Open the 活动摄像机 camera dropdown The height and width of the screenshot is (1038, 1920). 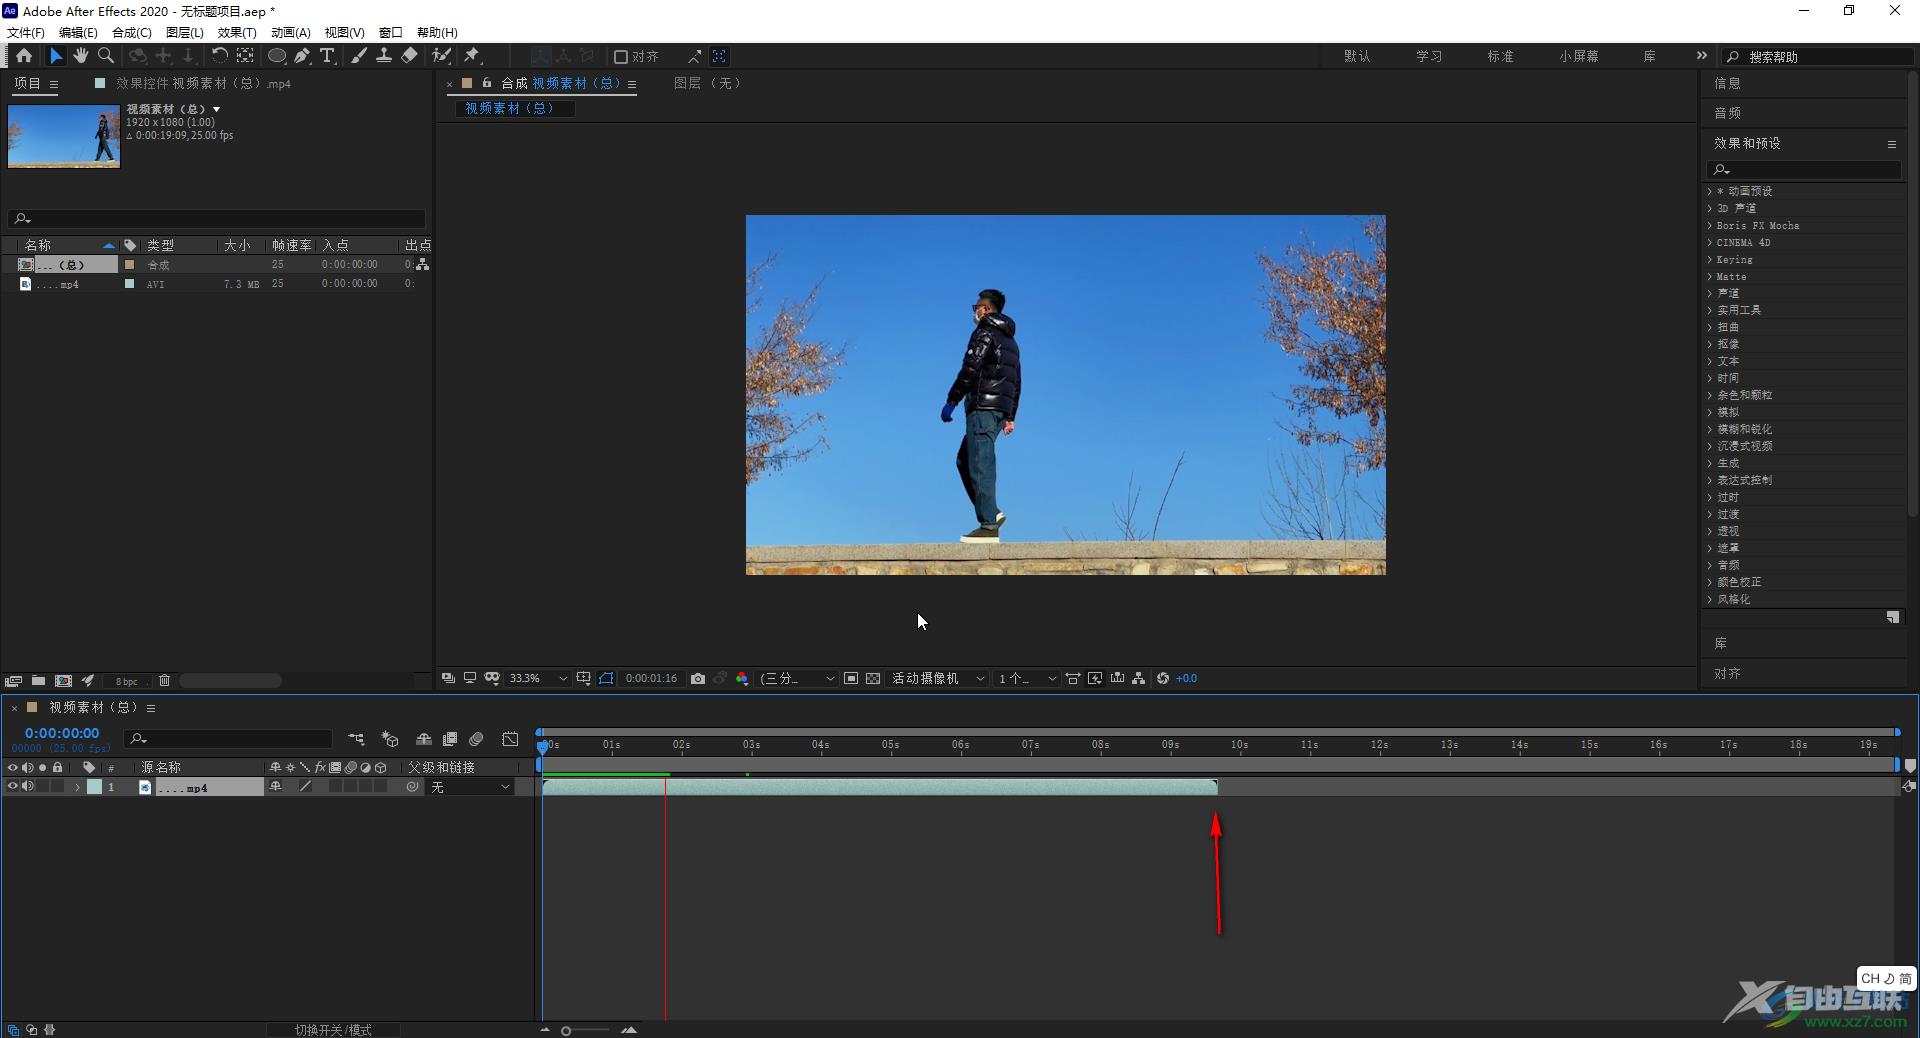(938, 678)
